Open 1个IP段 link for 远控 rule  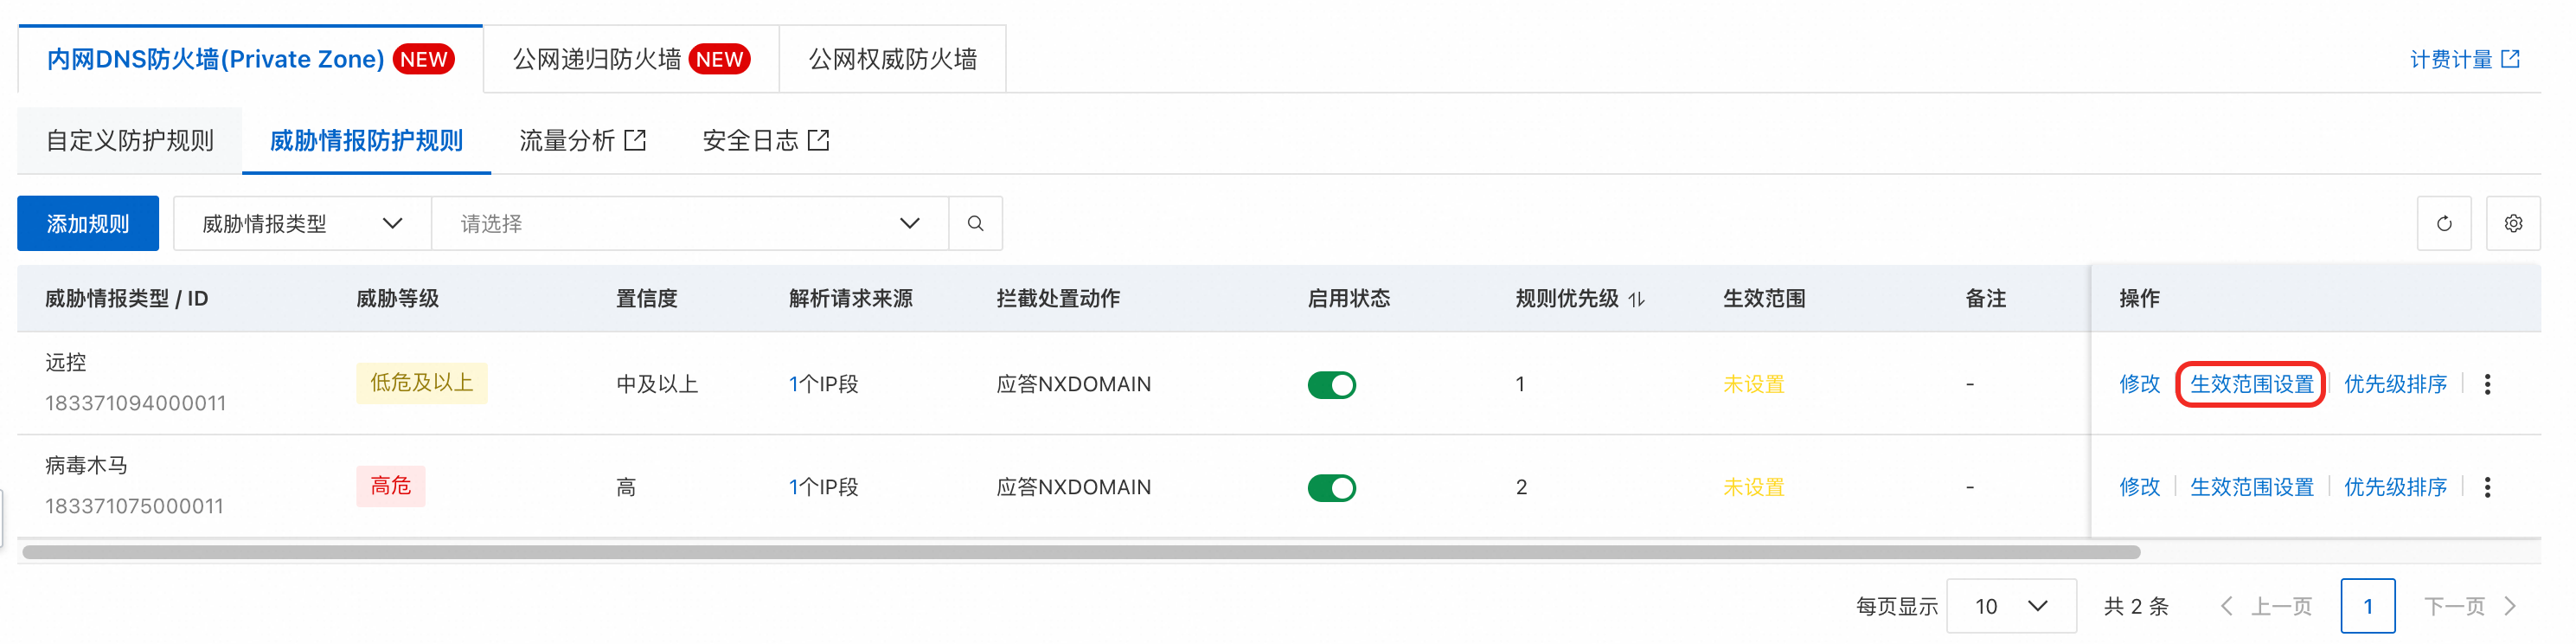pyautogui.click(x=823, y=384)
